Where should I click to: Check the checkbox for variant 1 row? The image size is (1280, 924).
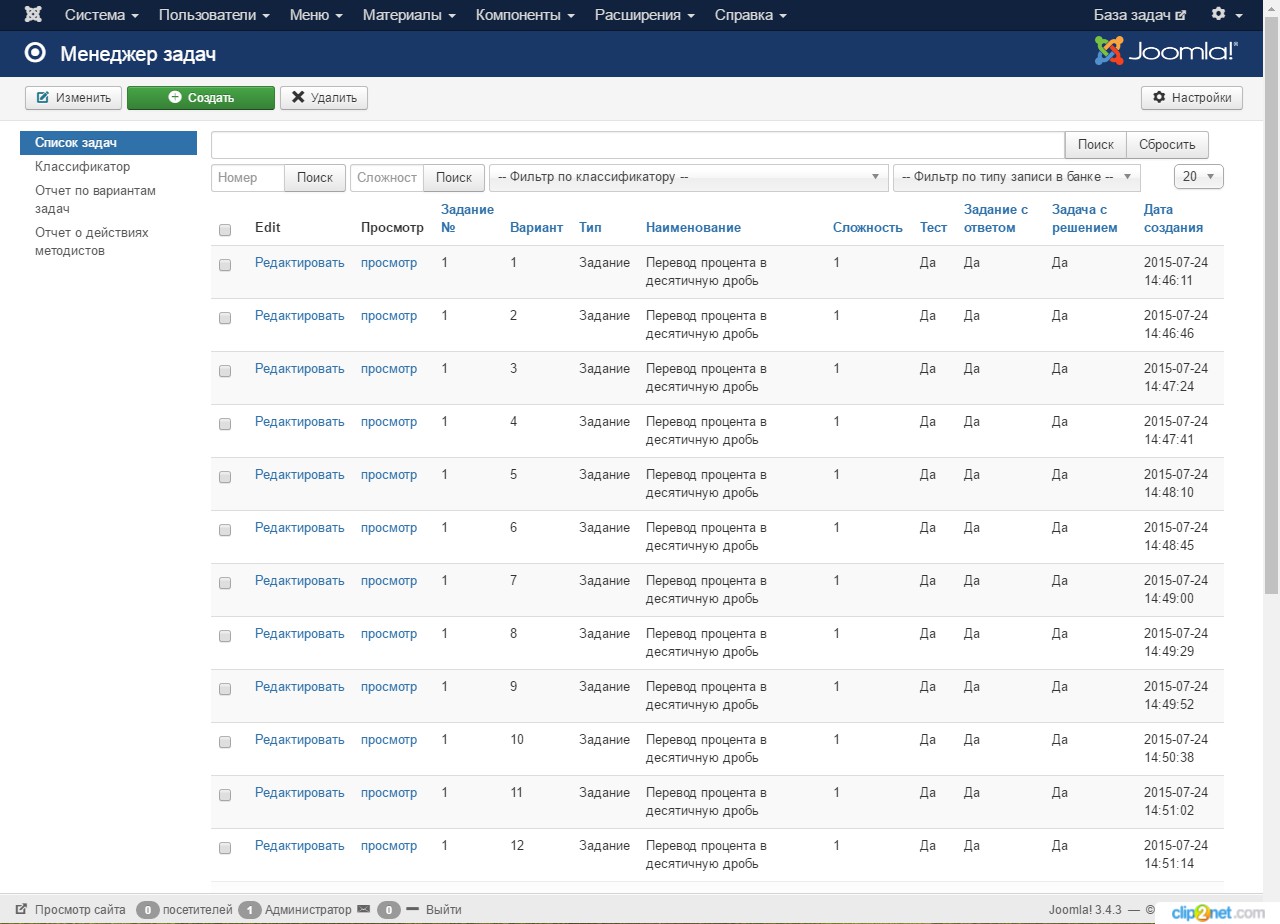coord(225,265)
